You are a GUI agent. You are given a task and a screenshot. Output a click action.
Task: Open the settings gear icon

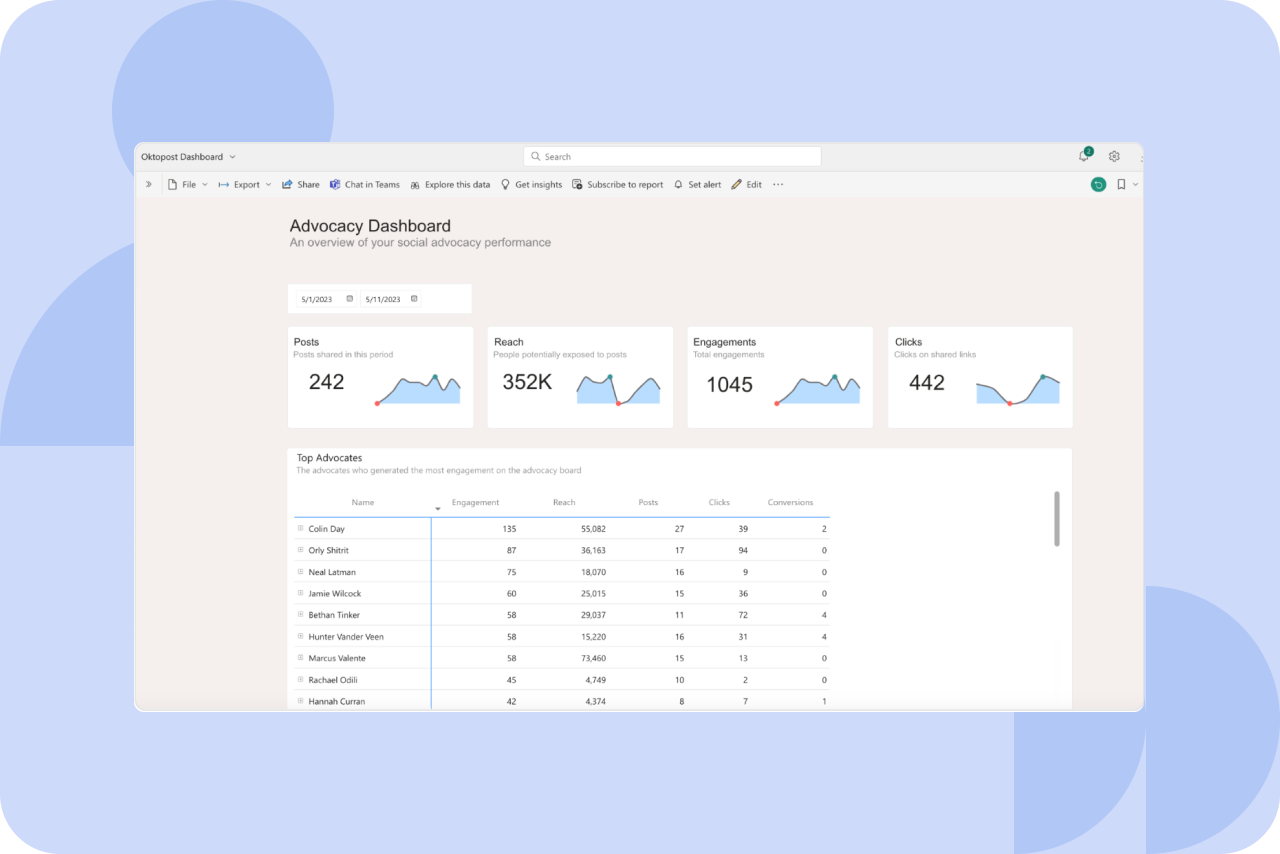tap(1114, 156)
